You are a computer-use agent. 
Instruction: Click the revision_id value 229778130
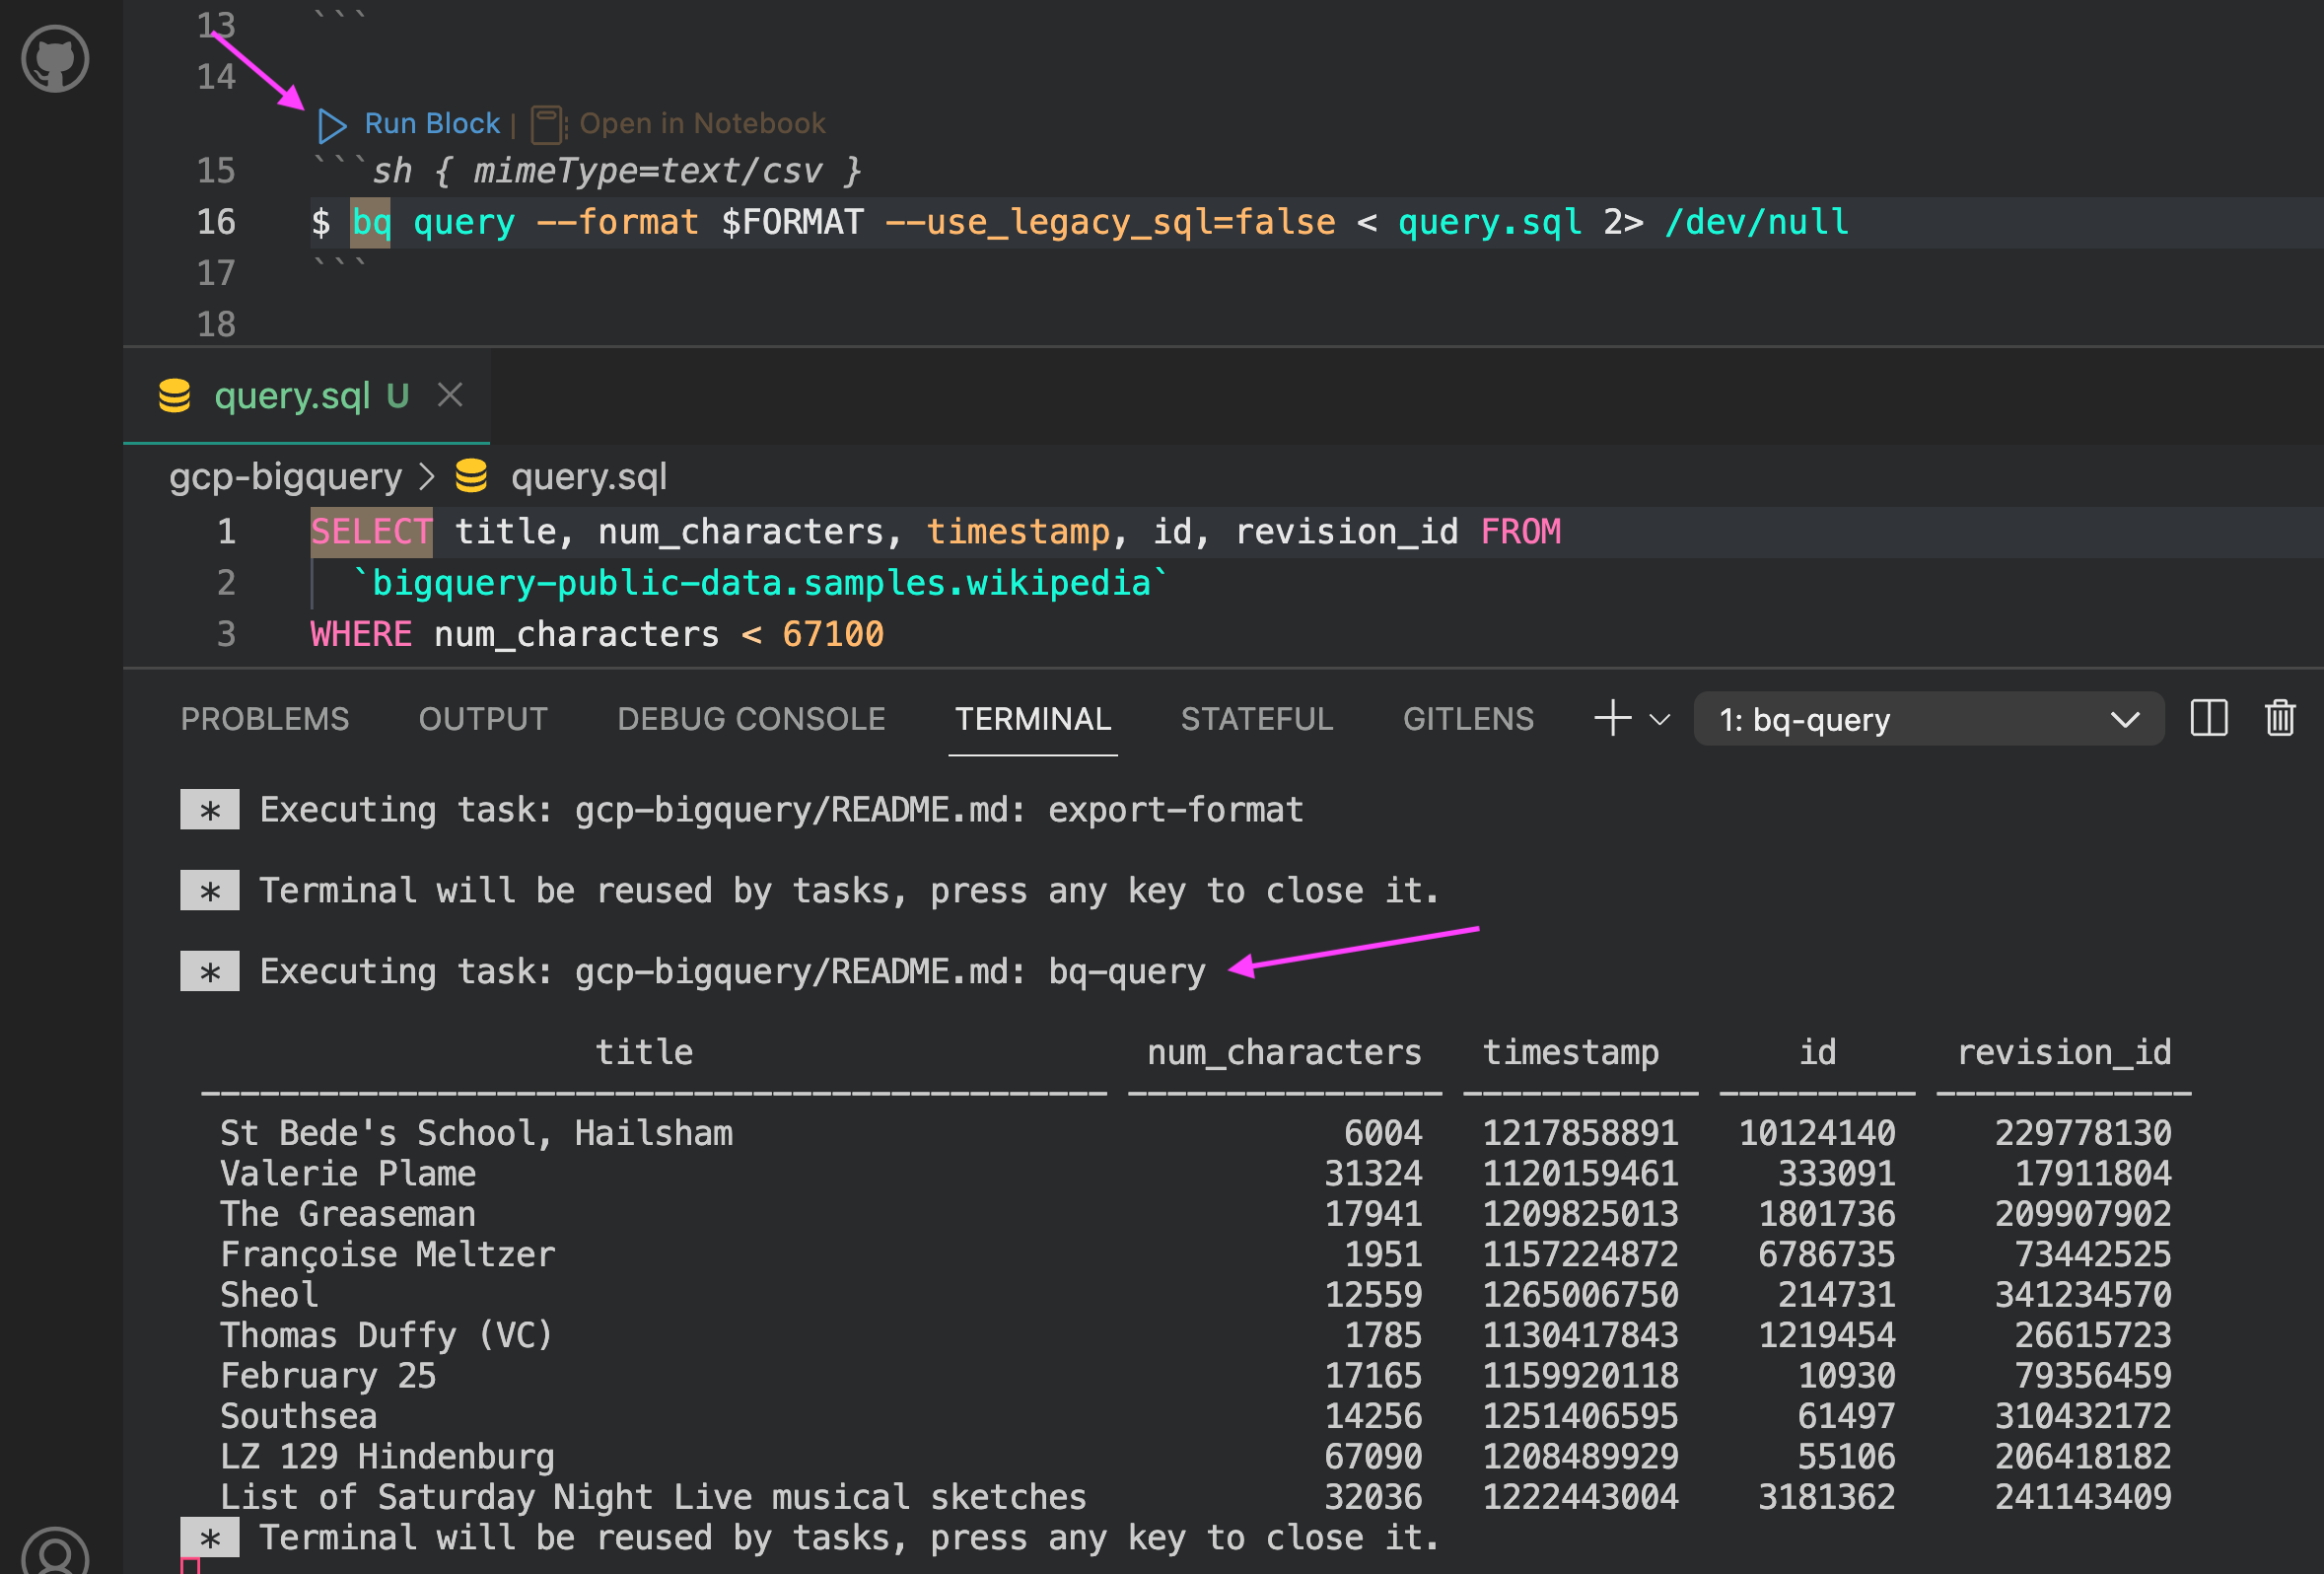pyautogui.click(x=2084, y=1134)
